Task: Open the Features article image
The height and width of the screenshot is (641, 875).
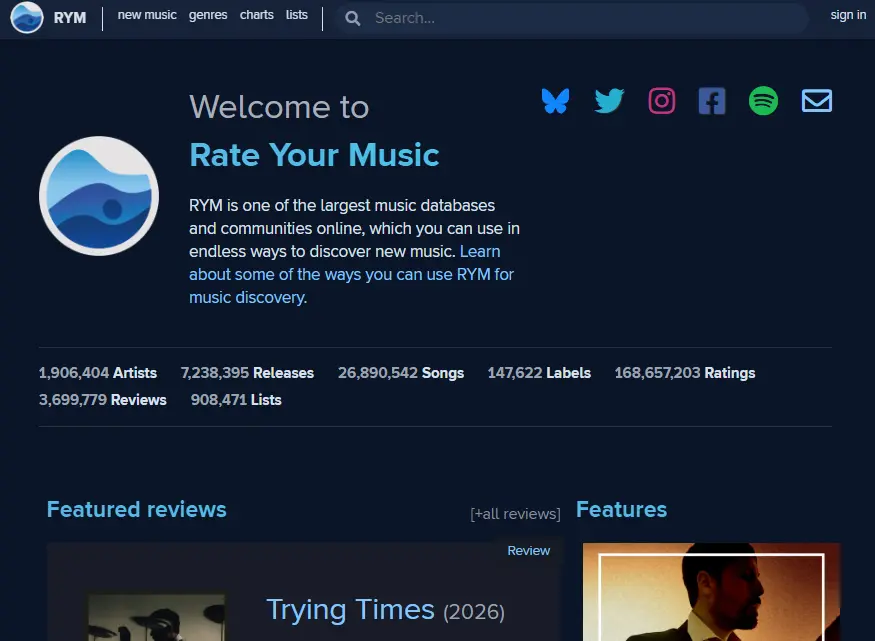Action: click(711, 592)
